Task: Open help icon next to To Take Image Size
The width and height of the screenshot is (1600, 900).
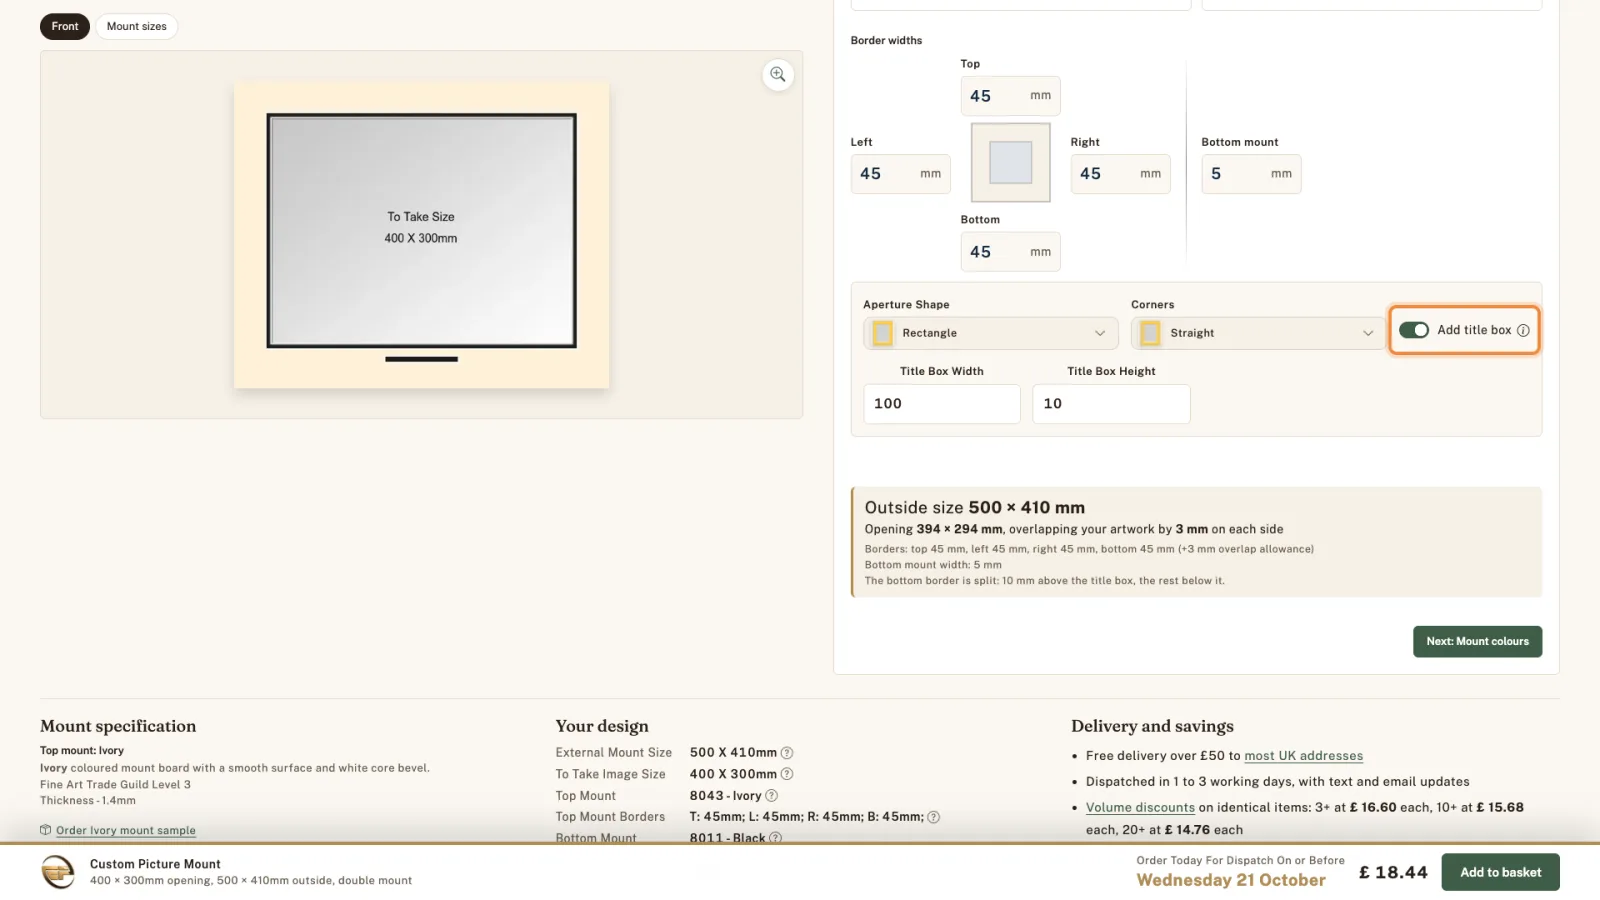Action: tap(787, 774)
